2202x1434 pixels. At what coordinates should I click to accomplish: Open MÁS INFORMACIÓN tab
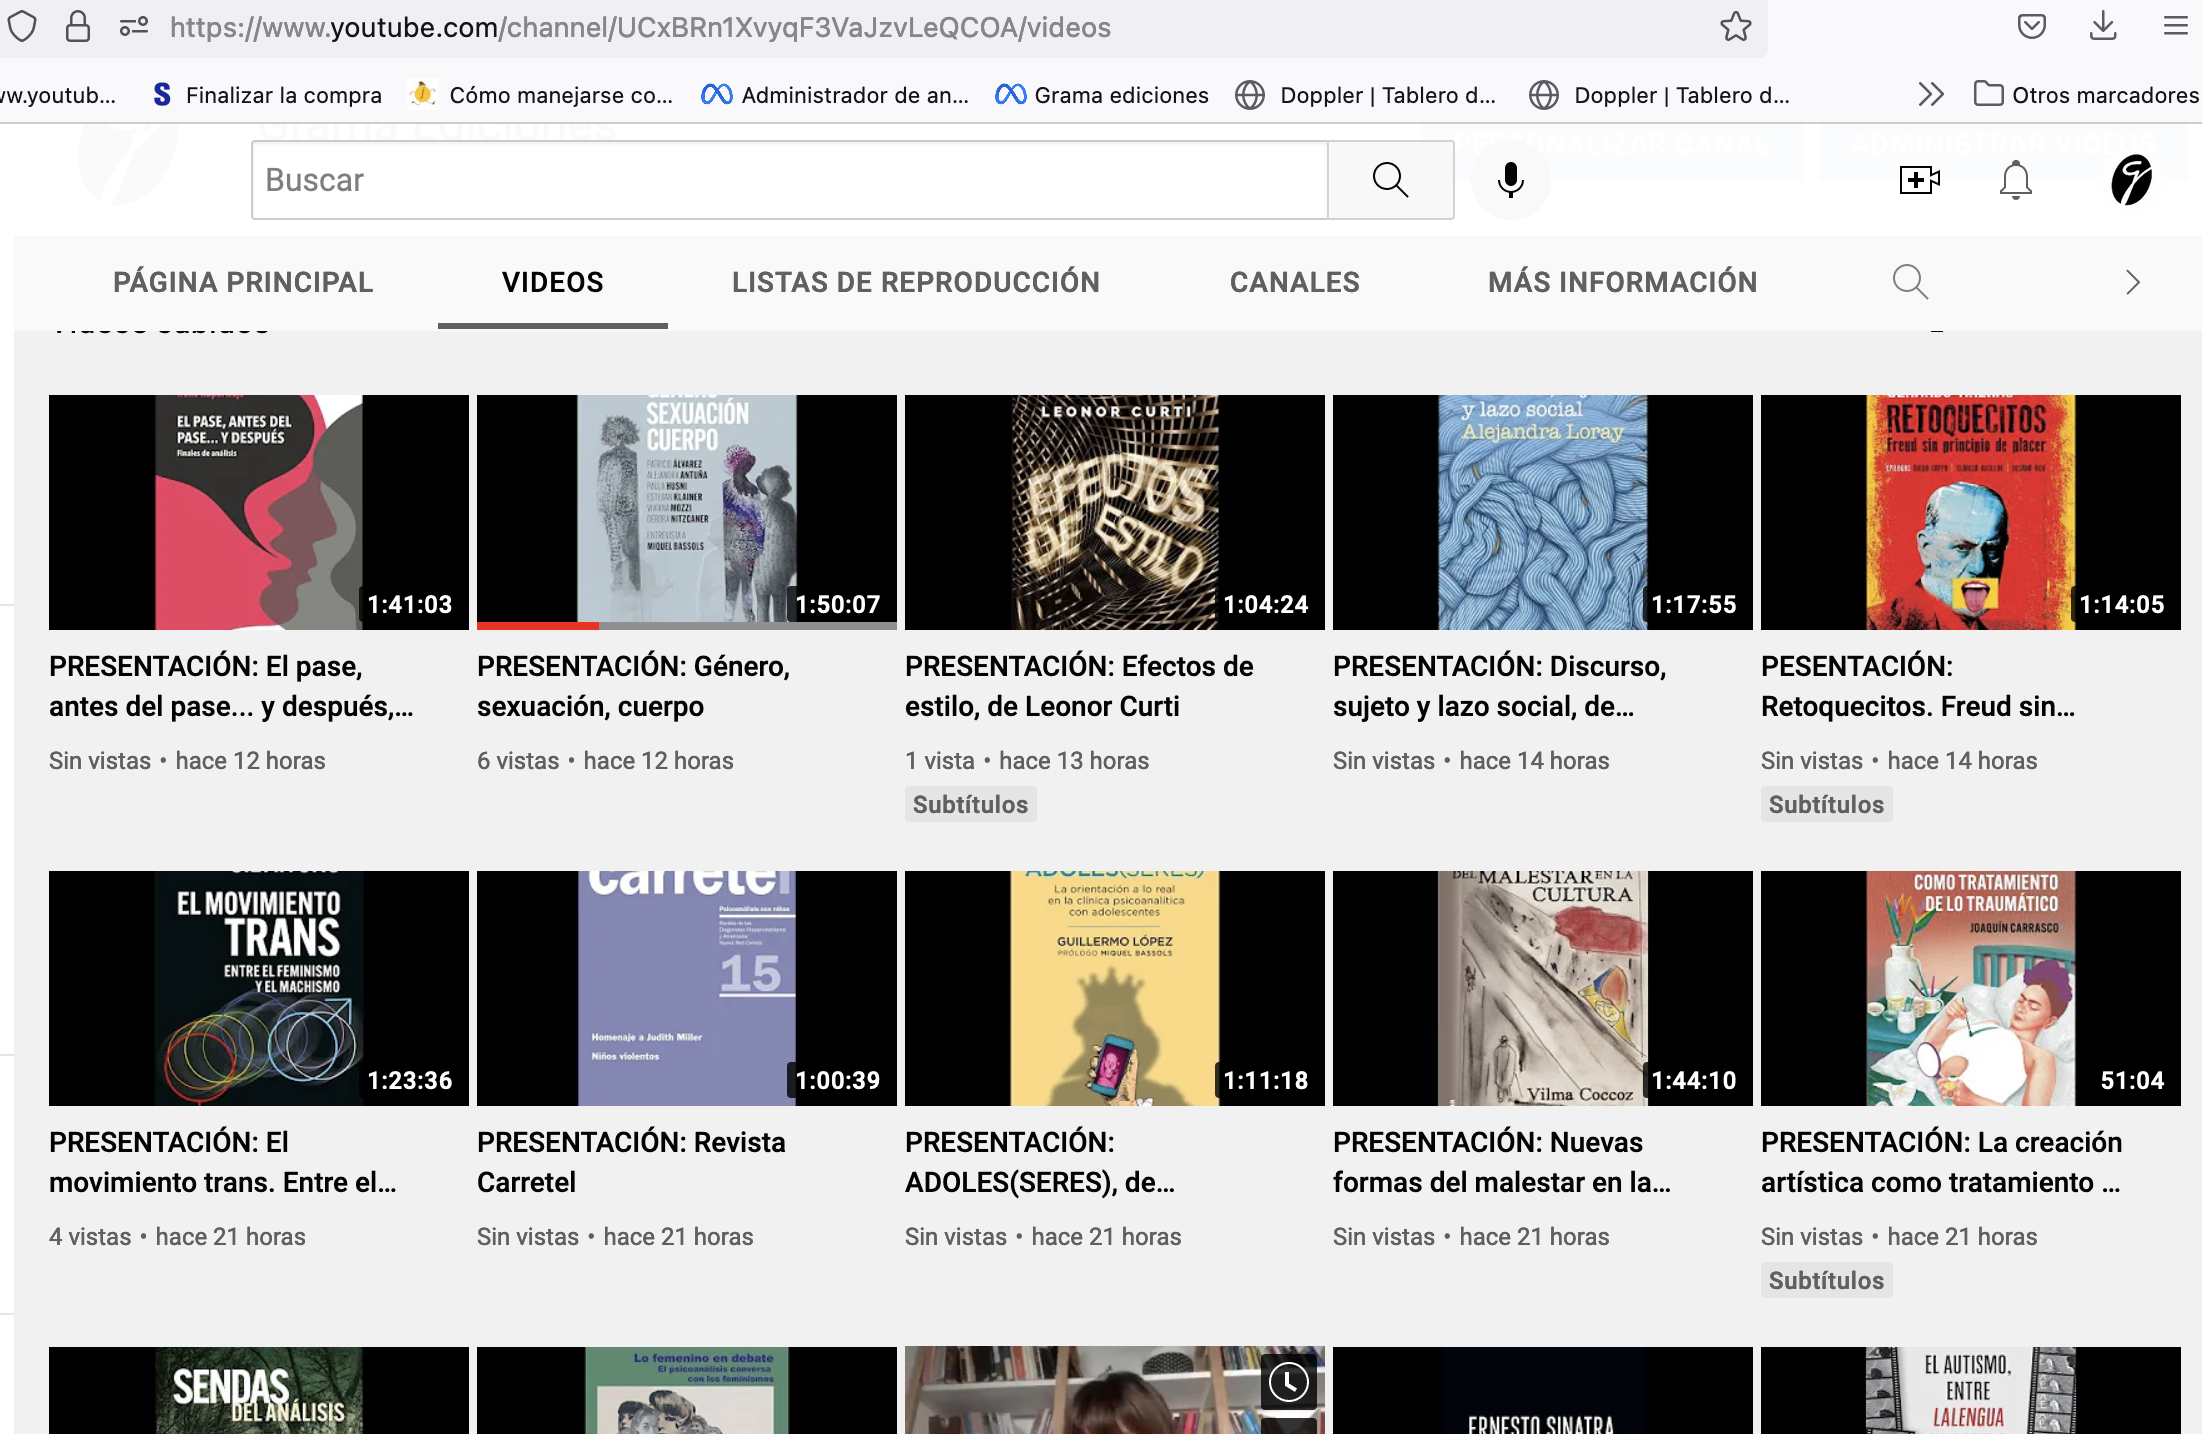1622,282
